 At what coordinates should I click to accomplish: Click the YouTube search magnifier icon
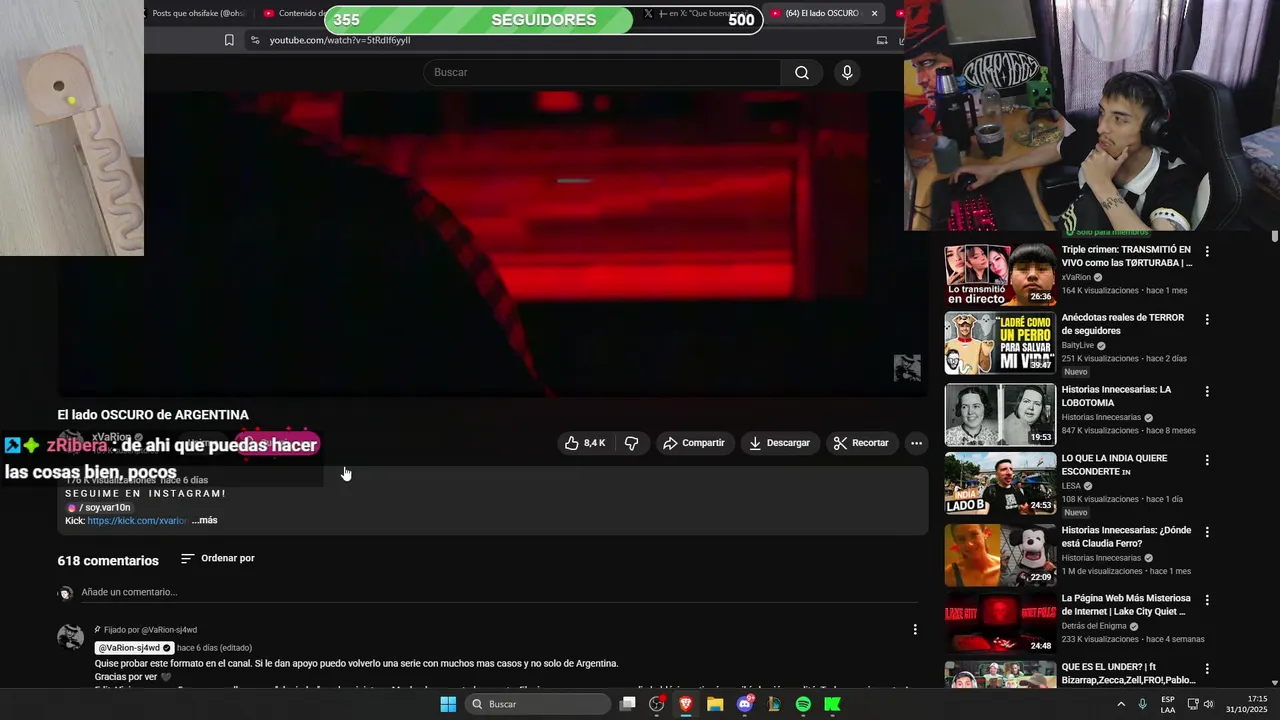(801, 72)
